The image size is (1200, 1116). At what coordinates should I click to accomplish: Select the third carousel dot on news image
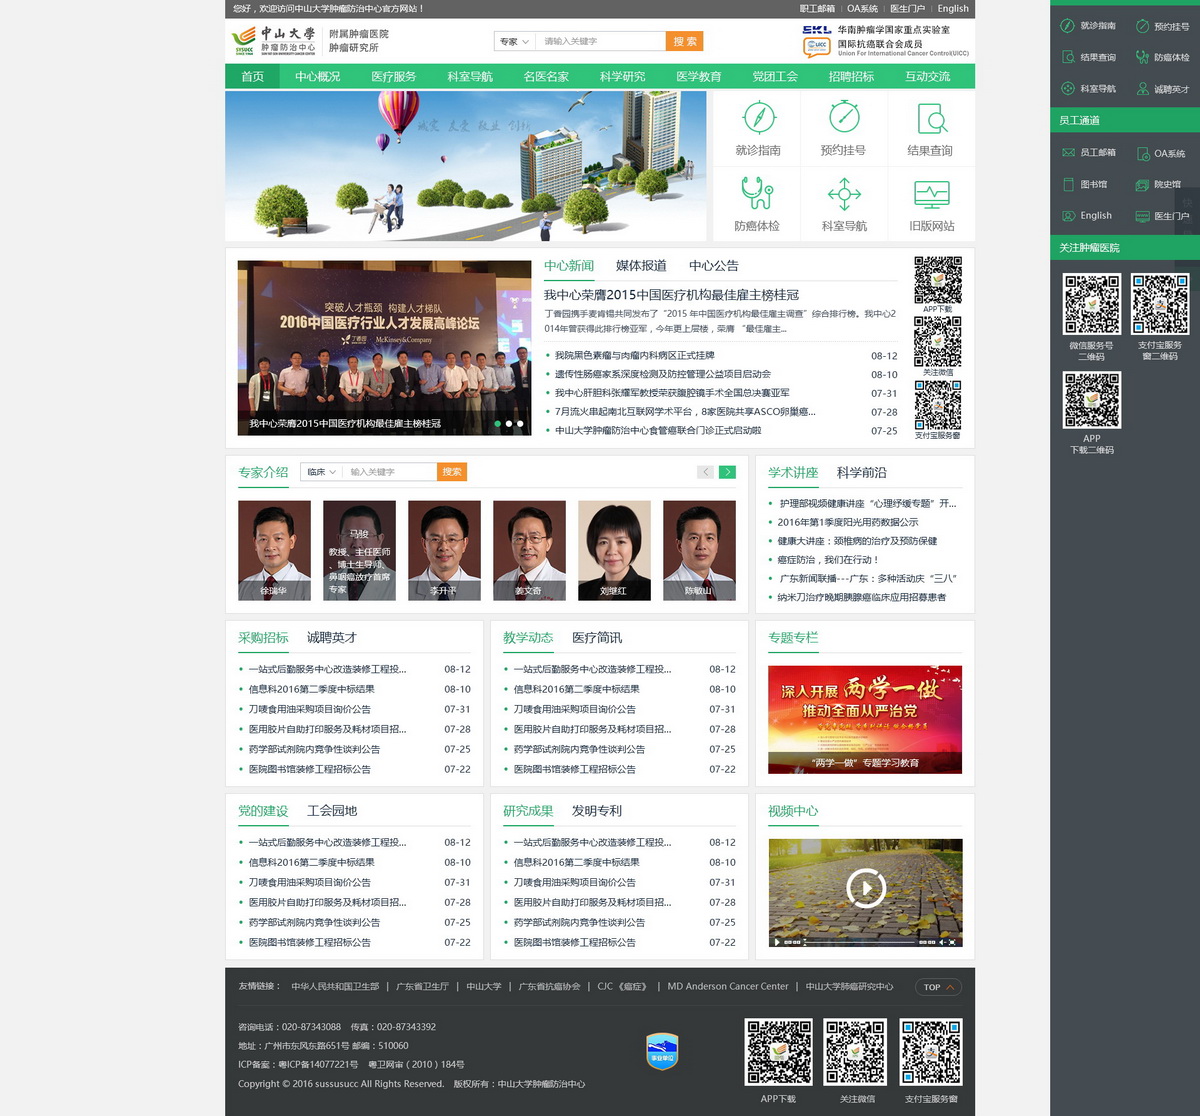520,424
